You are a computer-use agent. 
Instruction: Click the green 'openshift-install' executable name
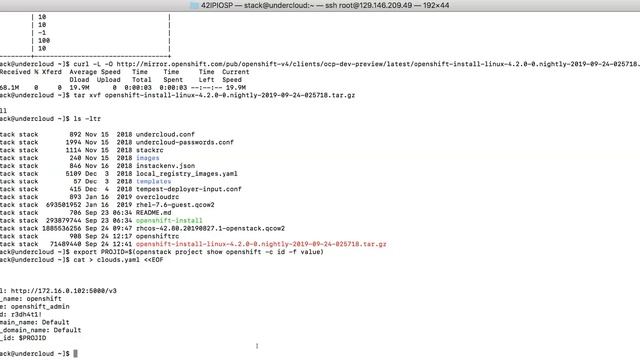point(169,220)
